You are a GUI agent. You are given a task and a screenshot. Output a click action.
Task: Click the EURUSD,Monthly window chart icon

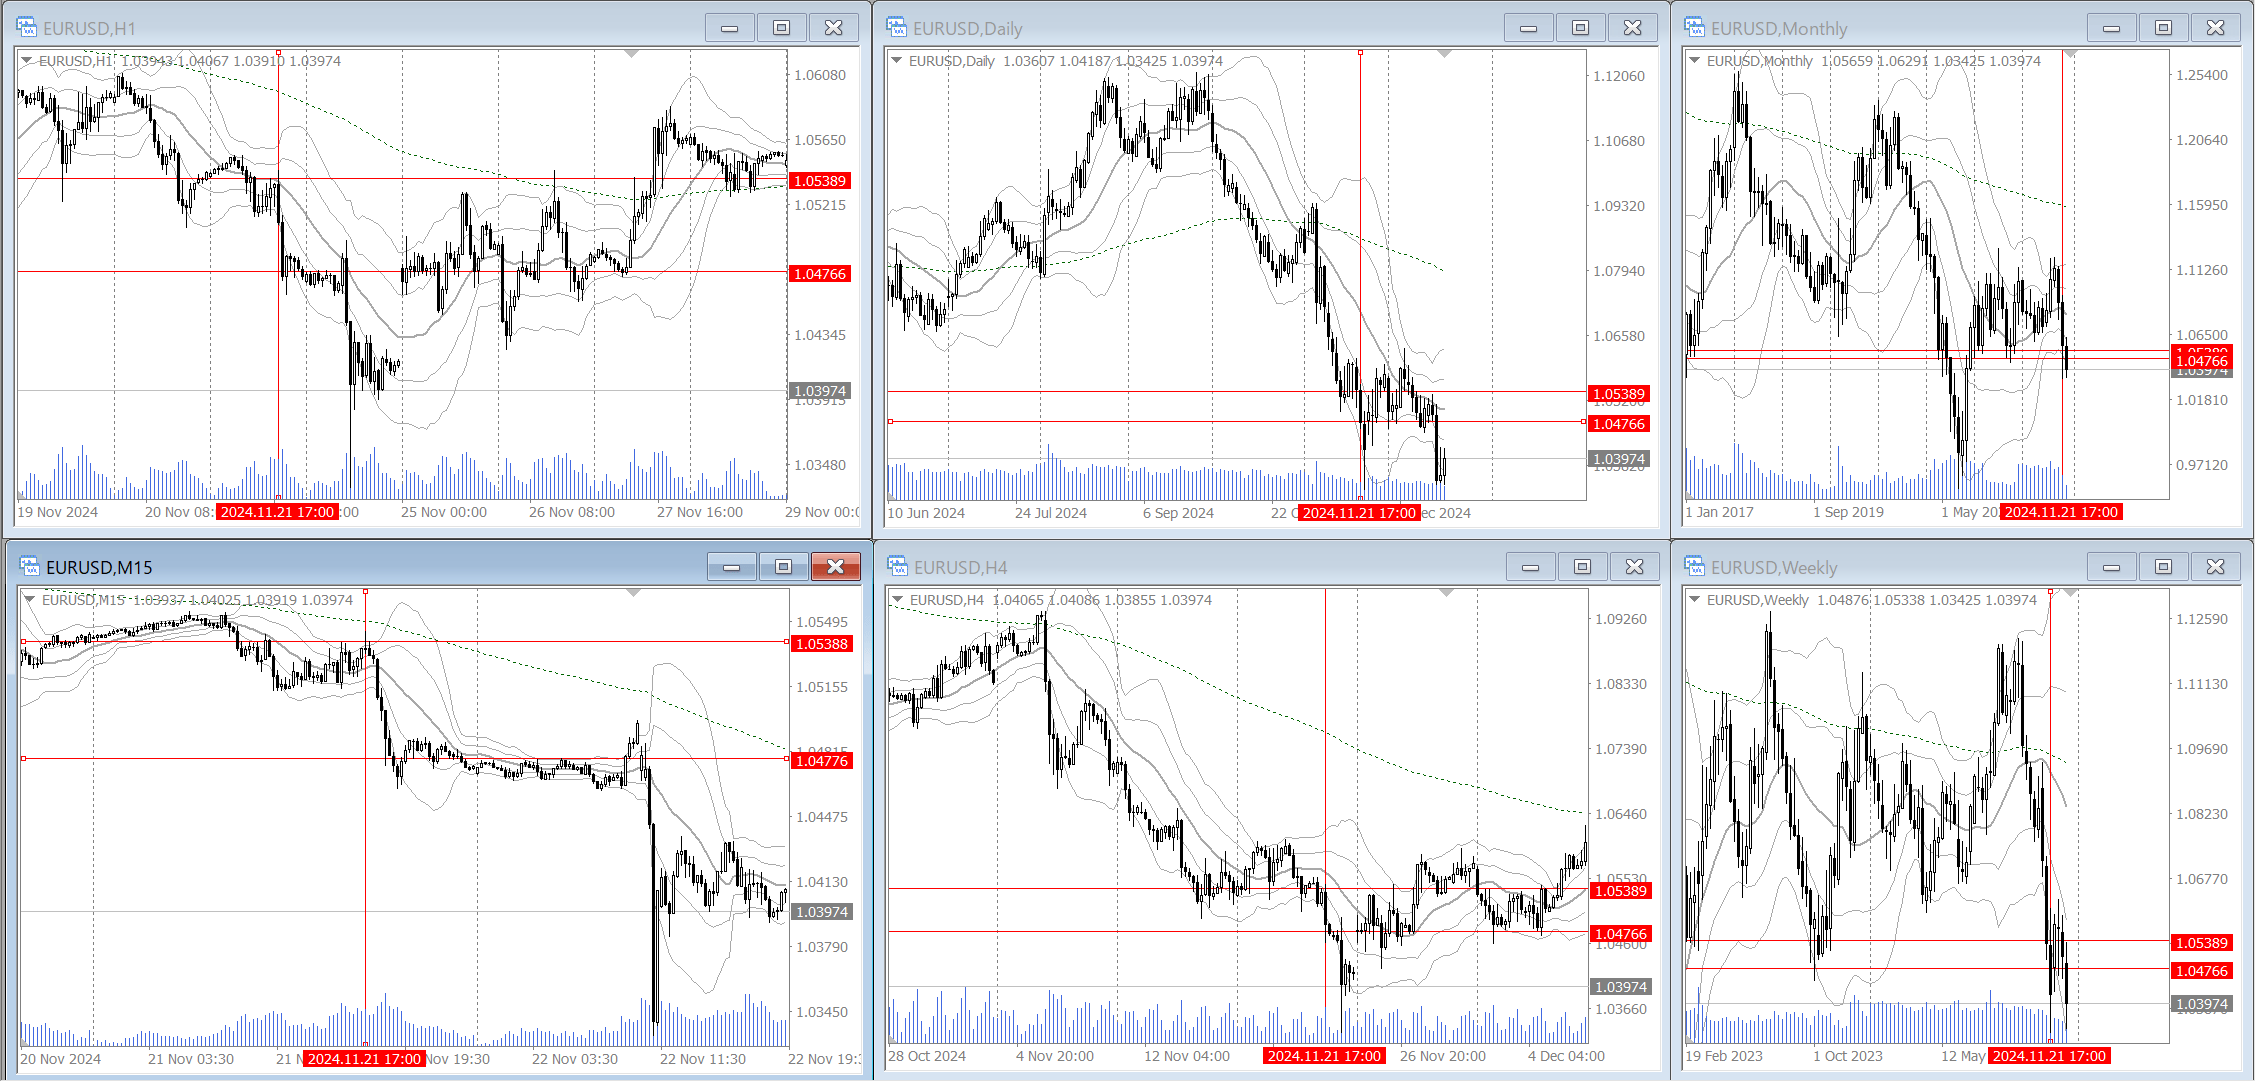click(x=1695, y=27)
